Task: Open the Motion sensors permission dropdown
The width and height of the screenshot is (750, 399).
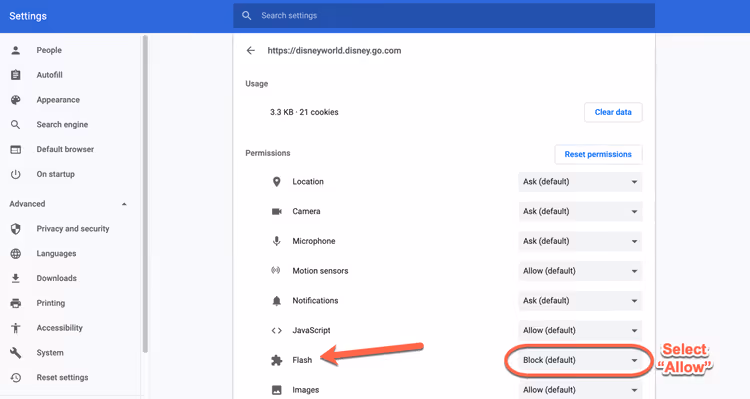Action: click(x=580, y=271)
